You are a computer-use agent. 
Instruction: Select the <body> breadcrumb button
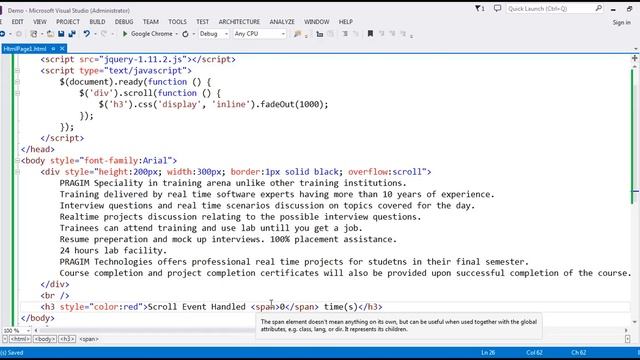(x=44, y=339)
